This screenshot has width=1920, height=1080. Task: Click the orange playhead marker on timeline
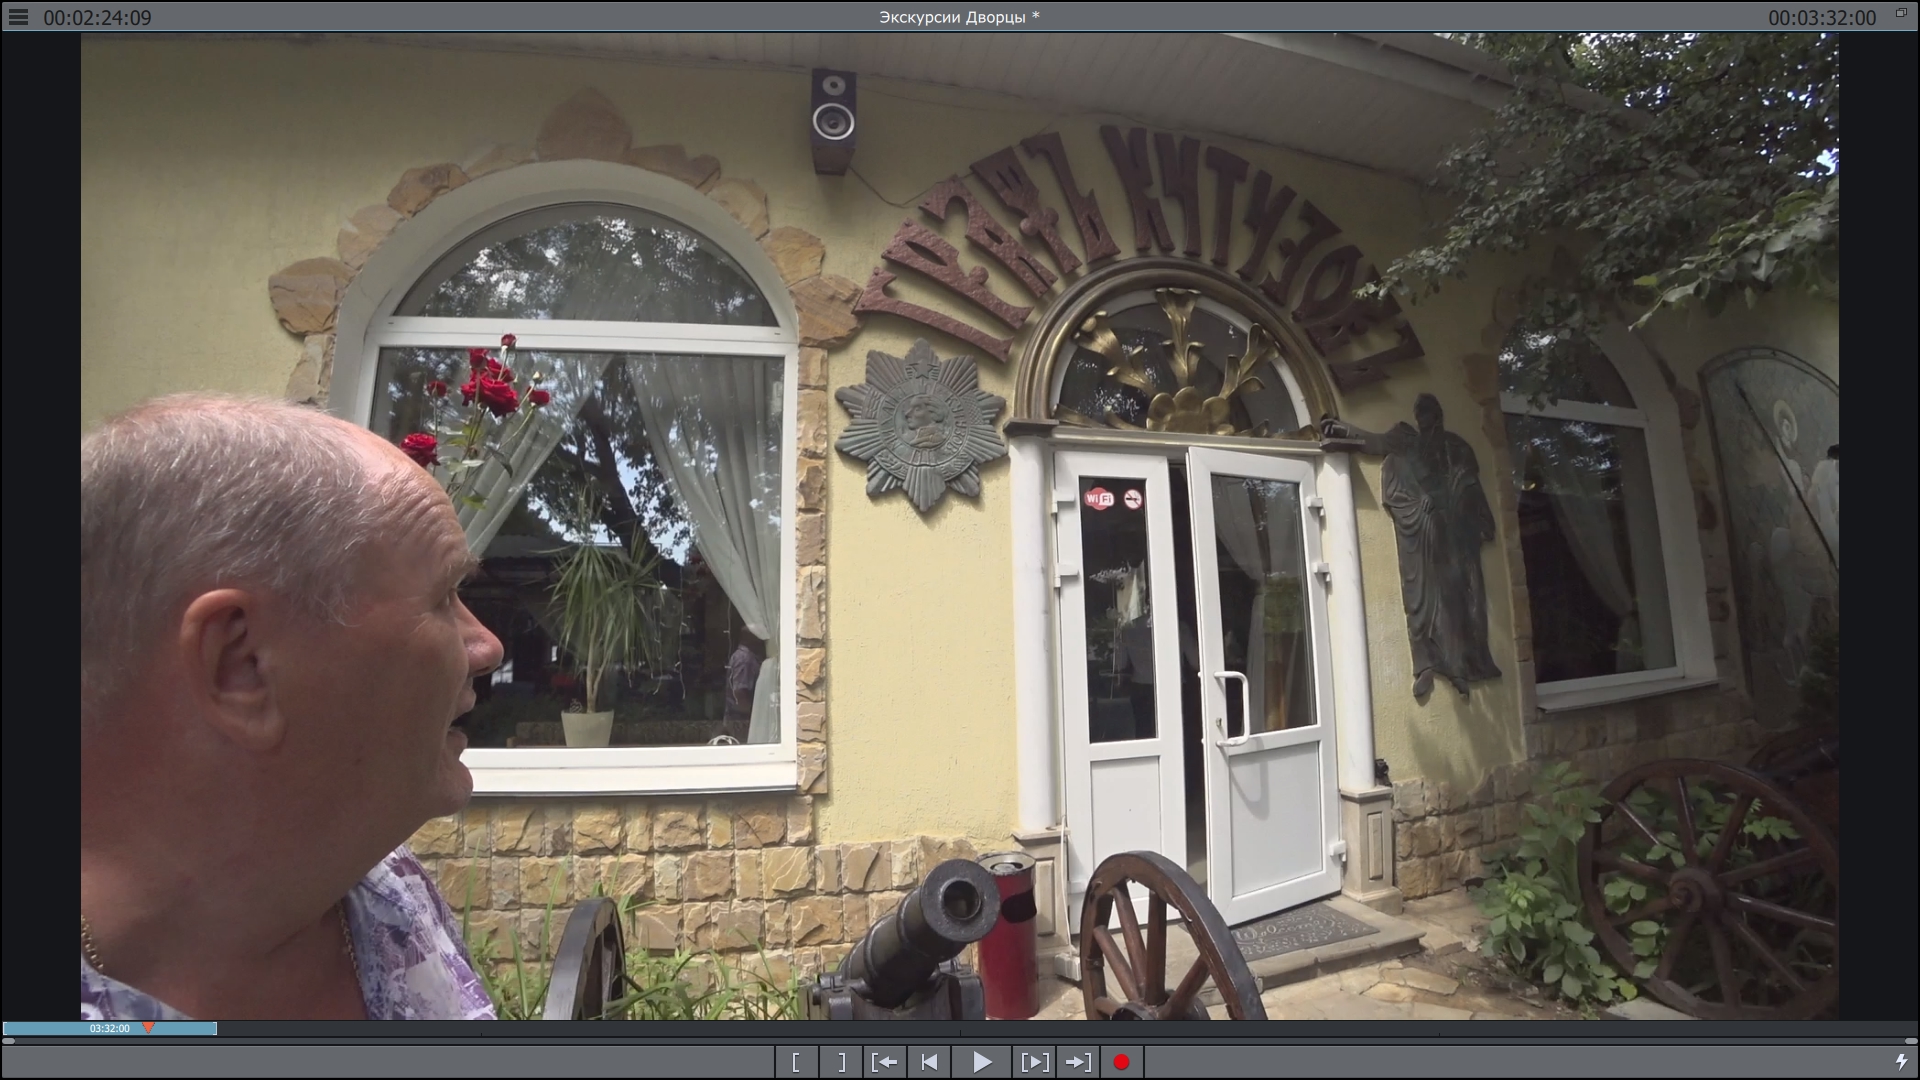click(x=148, y=1027)
